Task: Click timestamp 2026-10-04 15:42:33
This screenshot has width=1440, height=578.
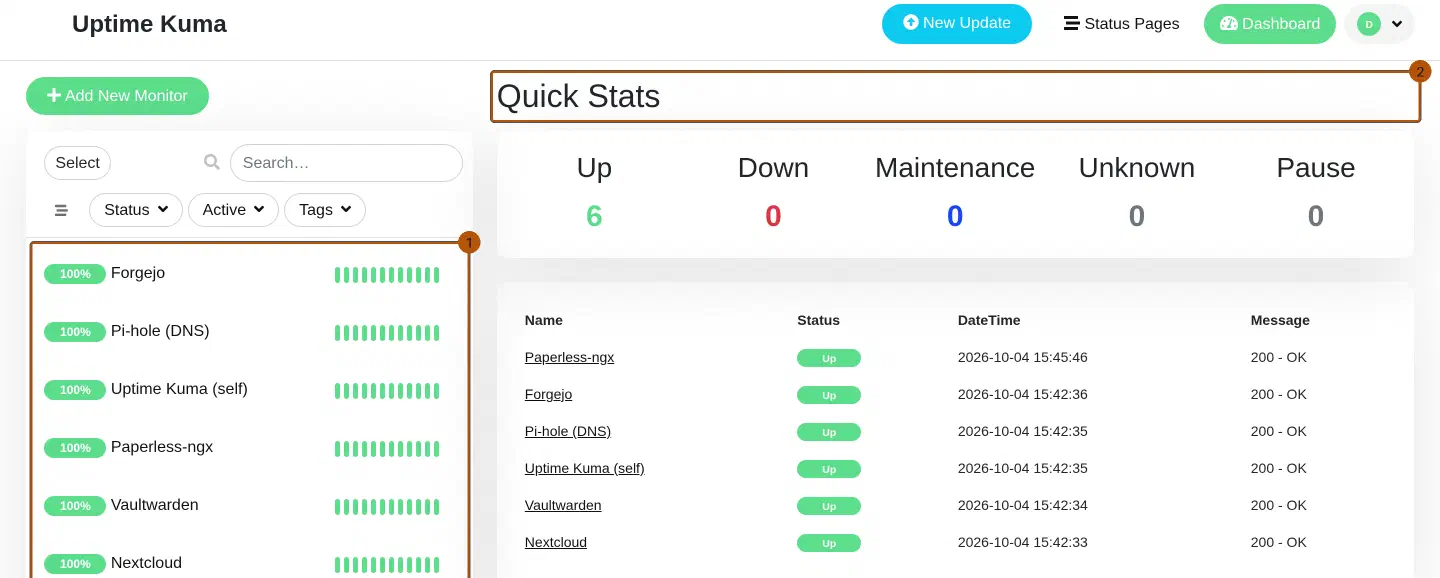Action: point(1023,542)
